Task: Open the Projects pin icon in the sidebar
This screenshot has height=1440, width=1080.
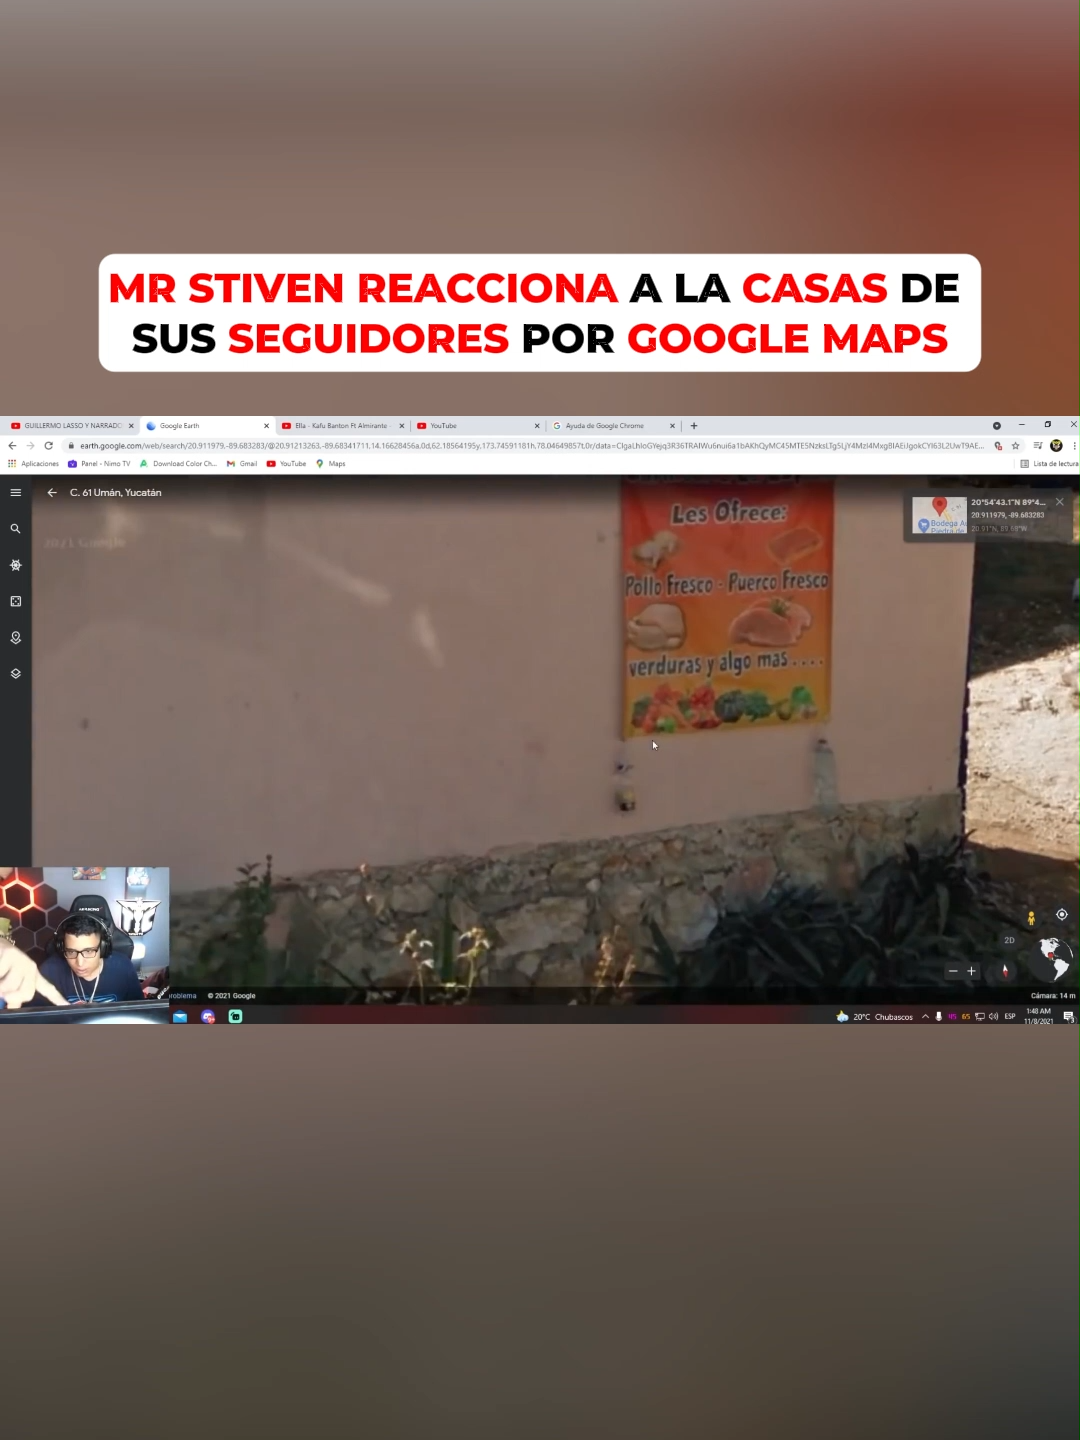Action: pos(15,638)
